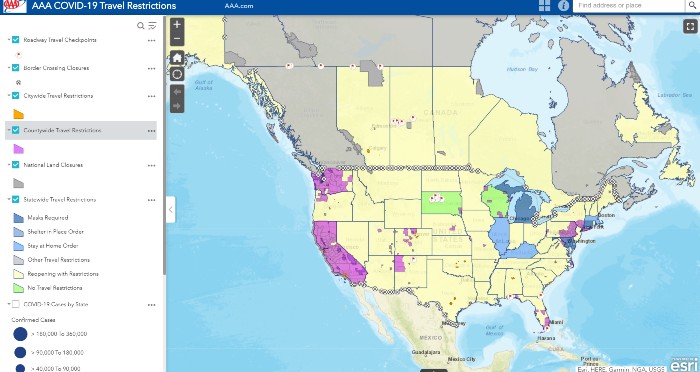Open the AAA.com link
700x372 pixels.
[x=239, y=6]
